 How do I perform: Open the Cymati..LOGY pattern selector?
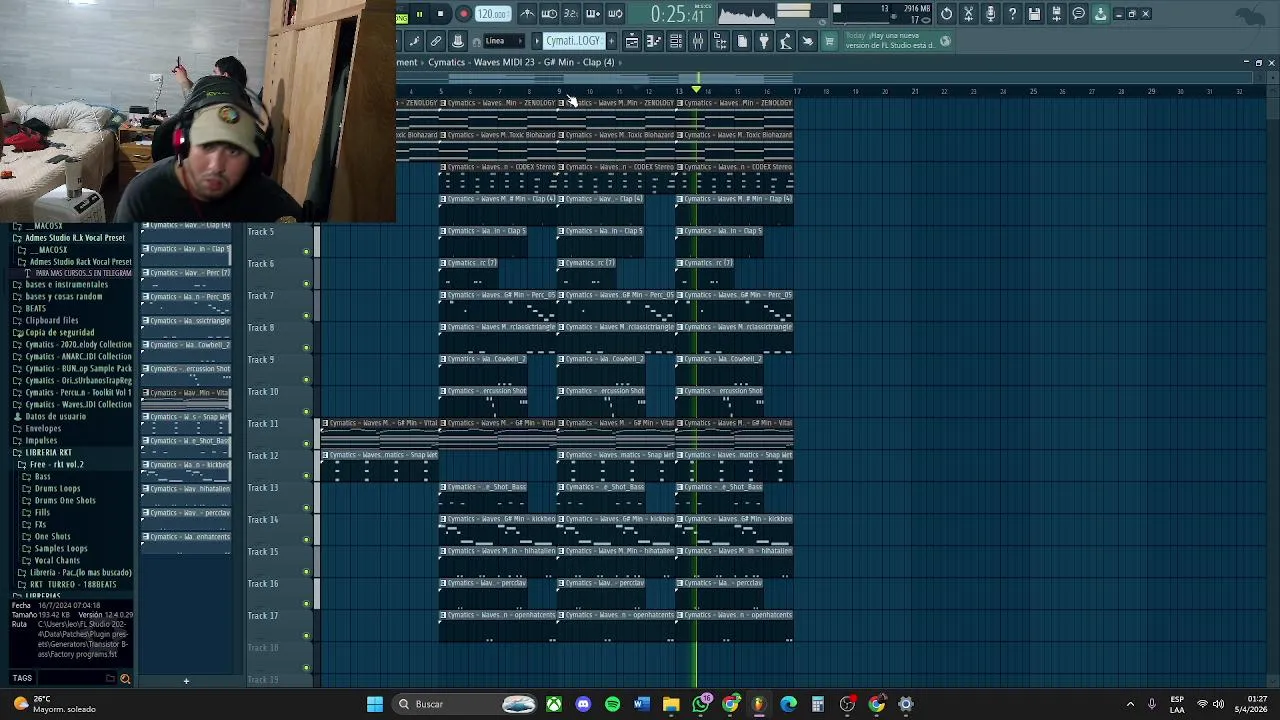point(573,41)
